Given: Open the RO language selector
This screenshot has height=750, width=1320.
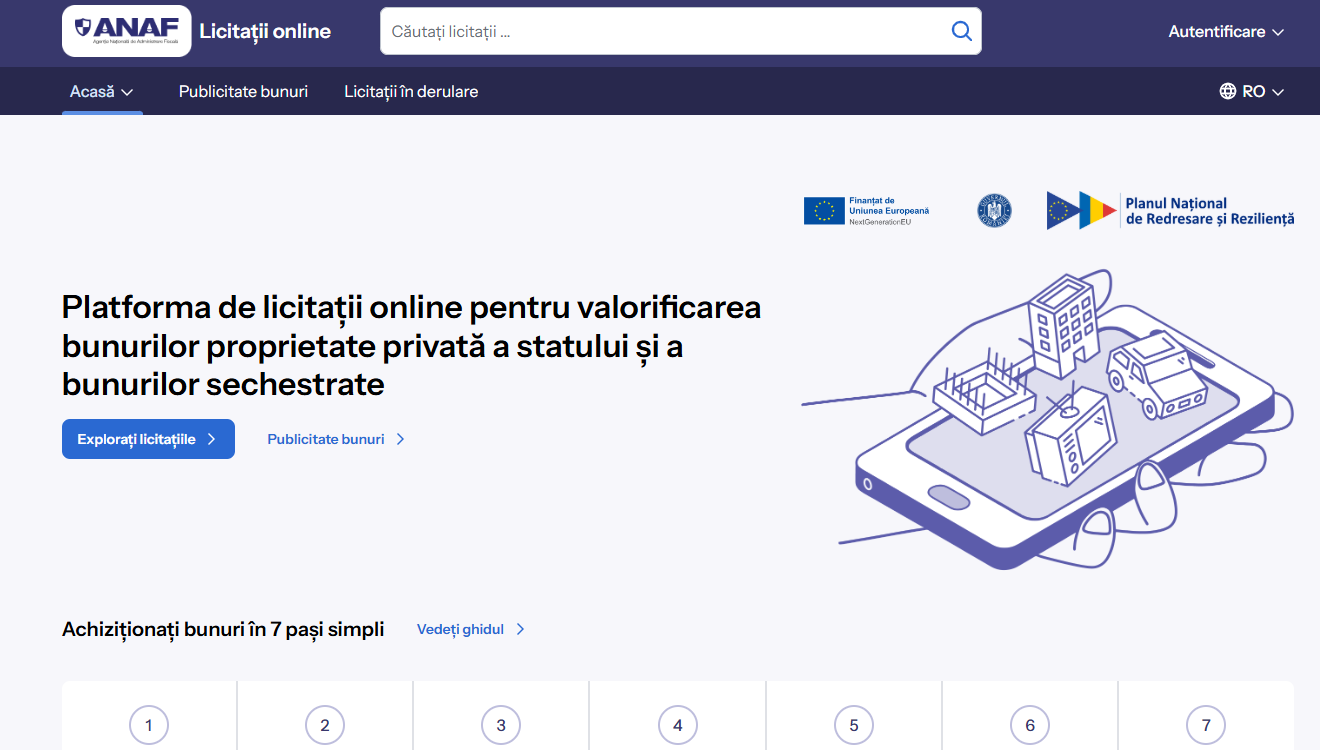Looking at the screenshot, I should [x=1252, y=91].
